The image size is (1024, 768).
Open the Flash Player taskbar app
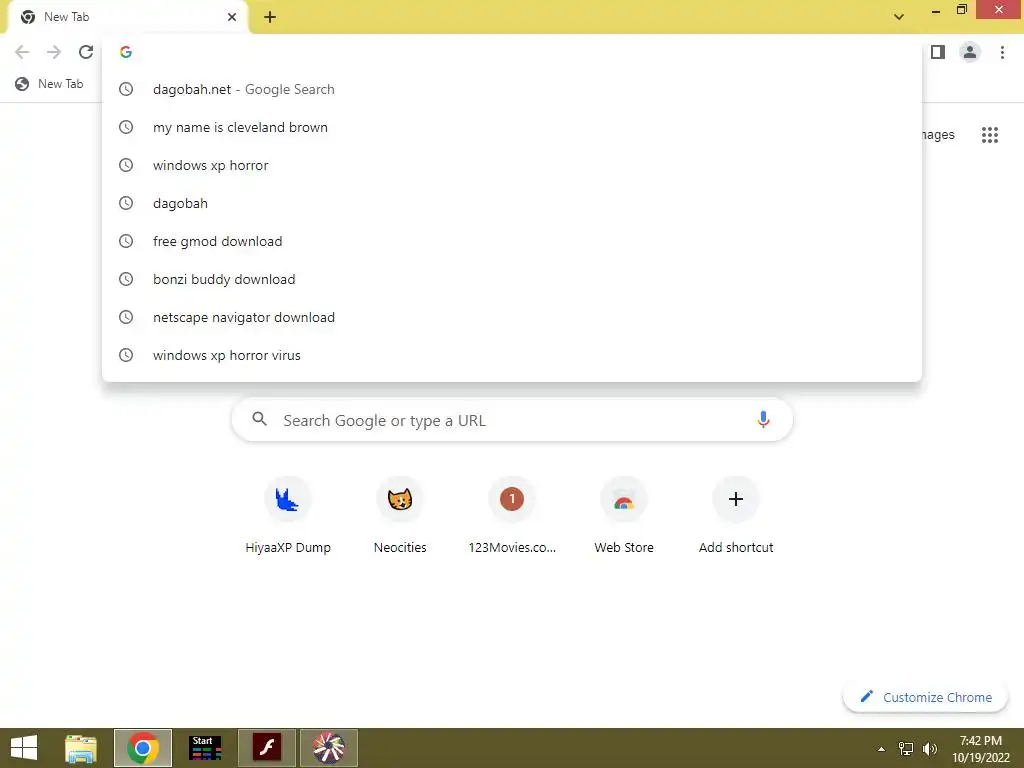[266, 748]
